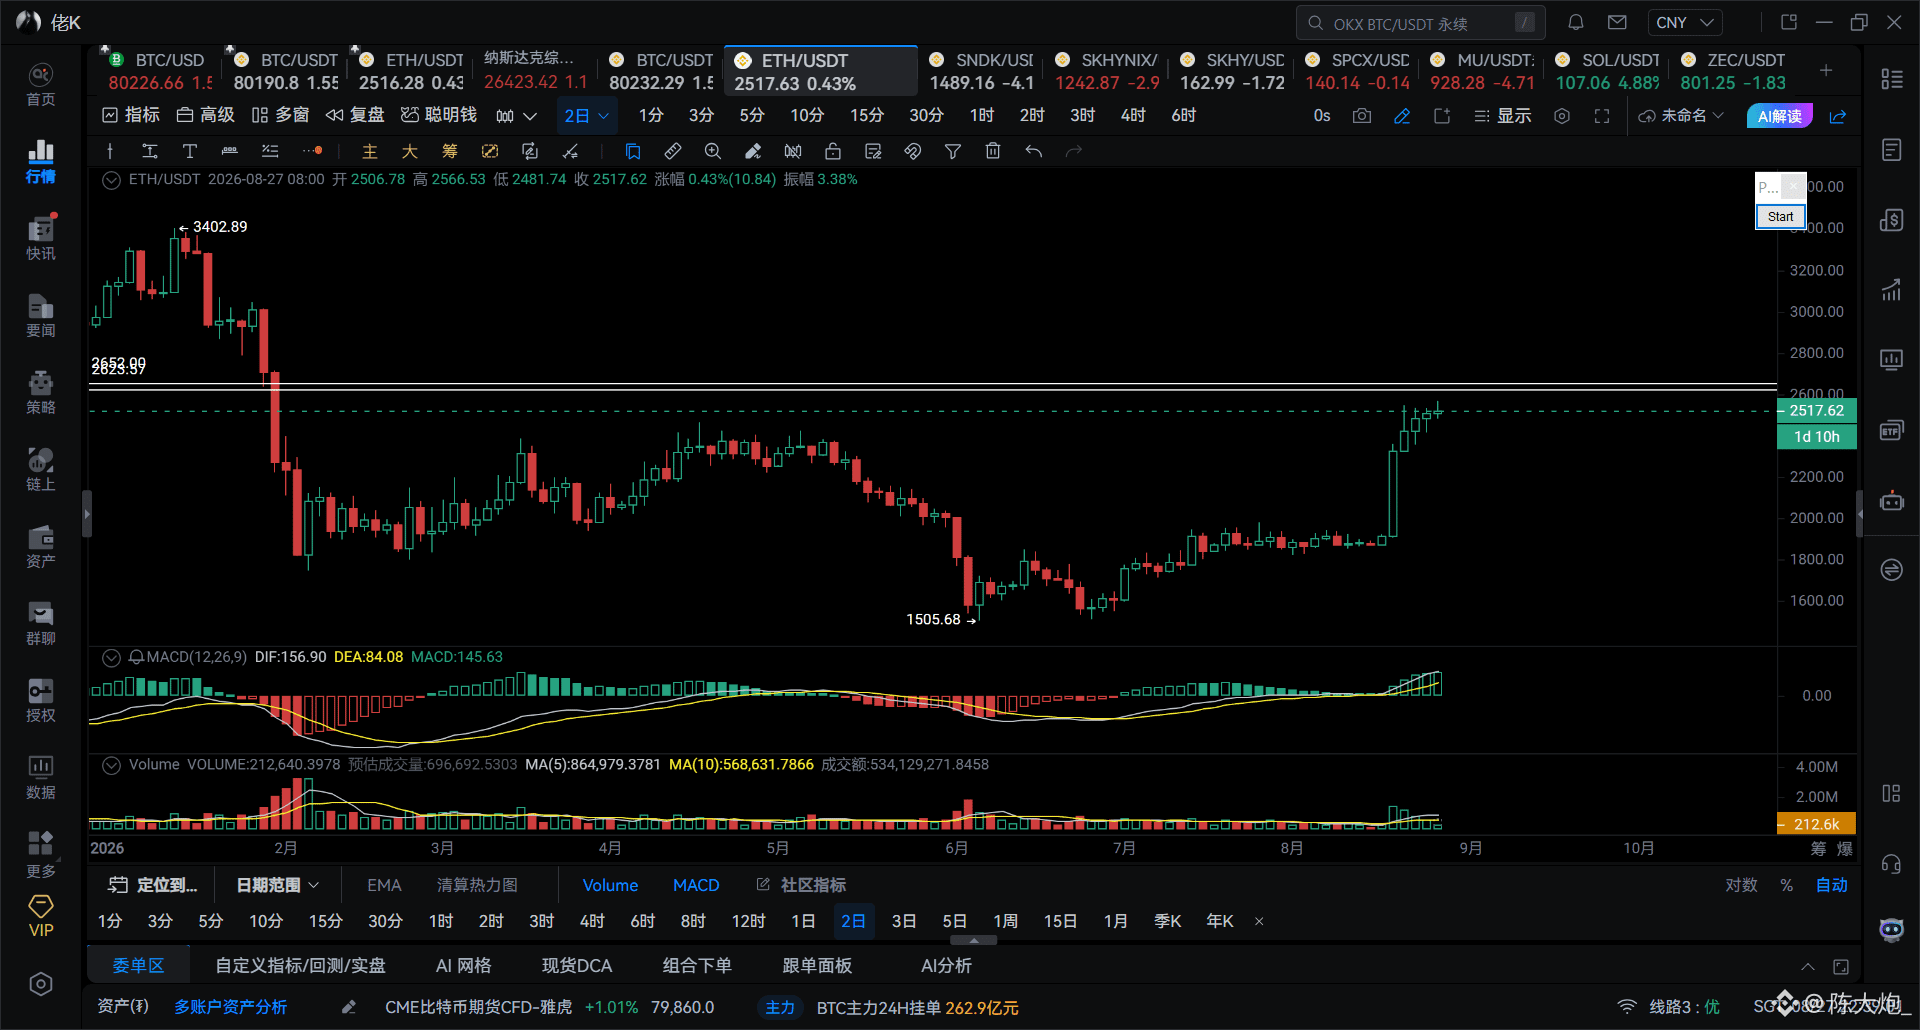Toggle the Volume indicator
The height and width of the screenshot is (1030, 1920).
[x=610, y=885]
